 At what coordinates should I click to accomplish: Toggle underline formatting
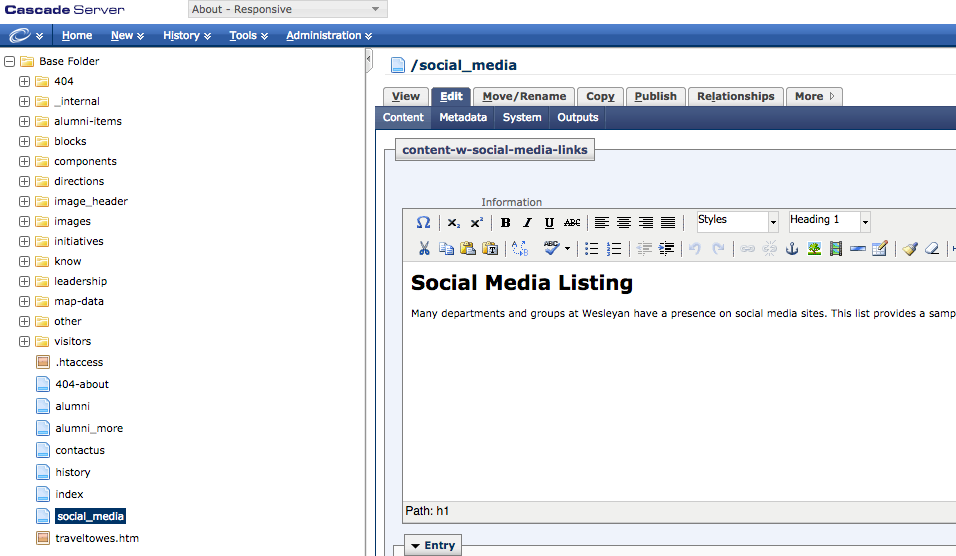click(549, 223)
